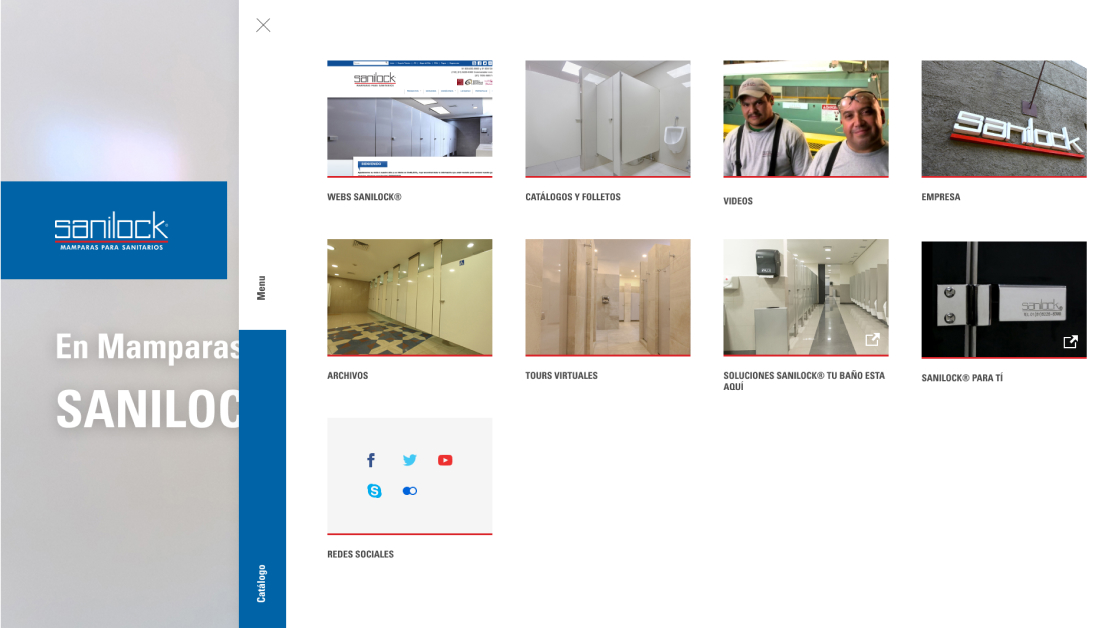The width and height of the screenshot is (1116, 628).
Task: Click external link icon on Soluciones thumbnail
Action: tap(873, 340)
